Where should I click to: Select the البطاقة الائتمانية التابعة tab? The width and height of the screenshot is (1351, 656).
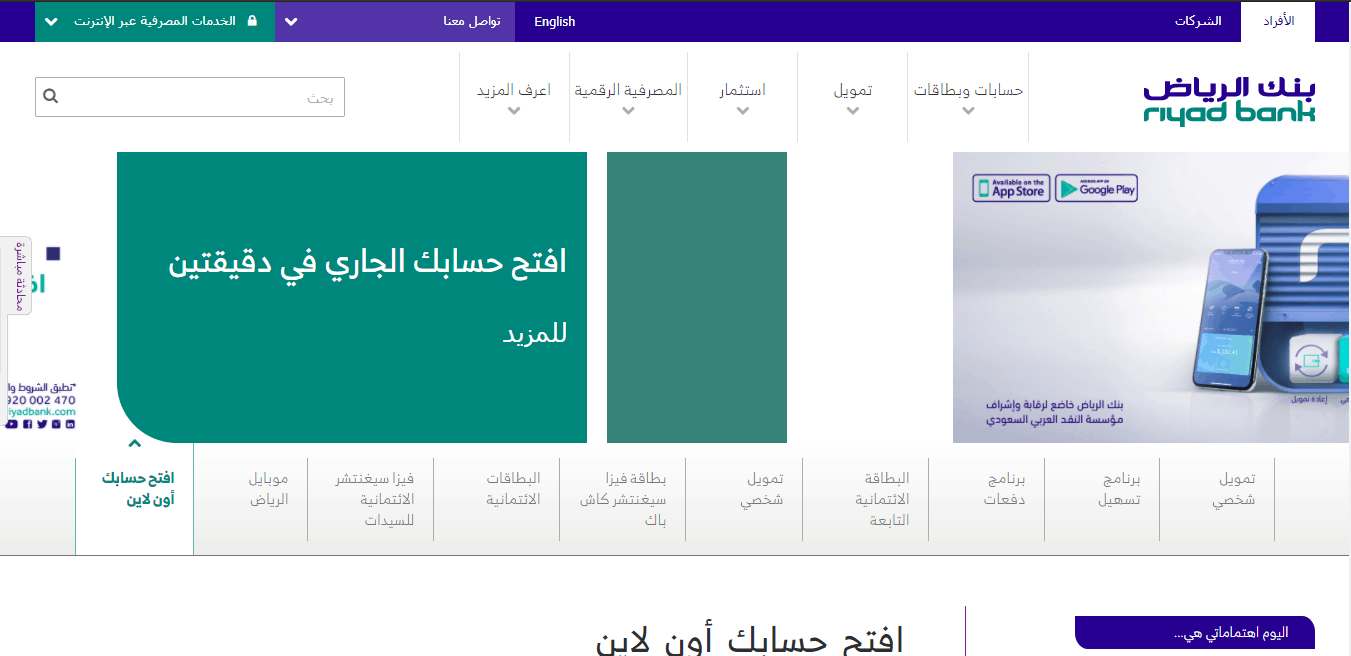pyautogui.click(x=882, y=499)
